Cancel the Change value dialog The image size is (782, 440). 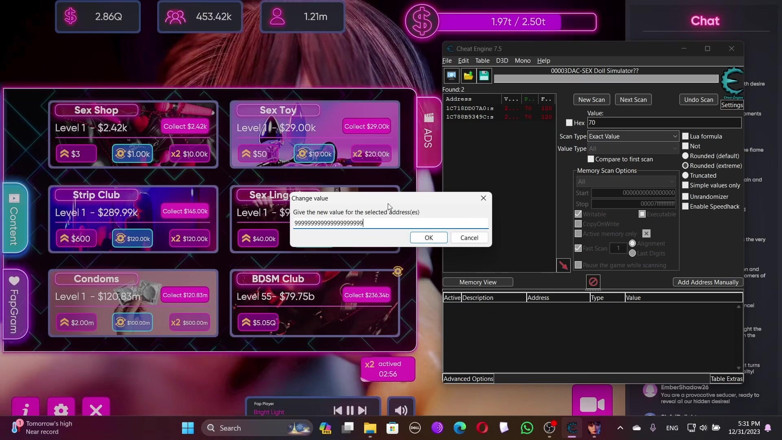469,238
